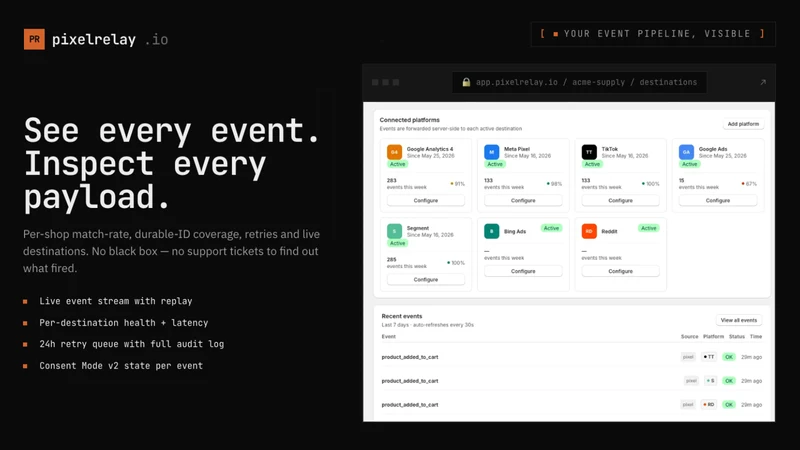800x450 pixels.
Task: Click the 283 events count for Google Analytics 4
Action: pyautogui.click(x=391, y=181)
